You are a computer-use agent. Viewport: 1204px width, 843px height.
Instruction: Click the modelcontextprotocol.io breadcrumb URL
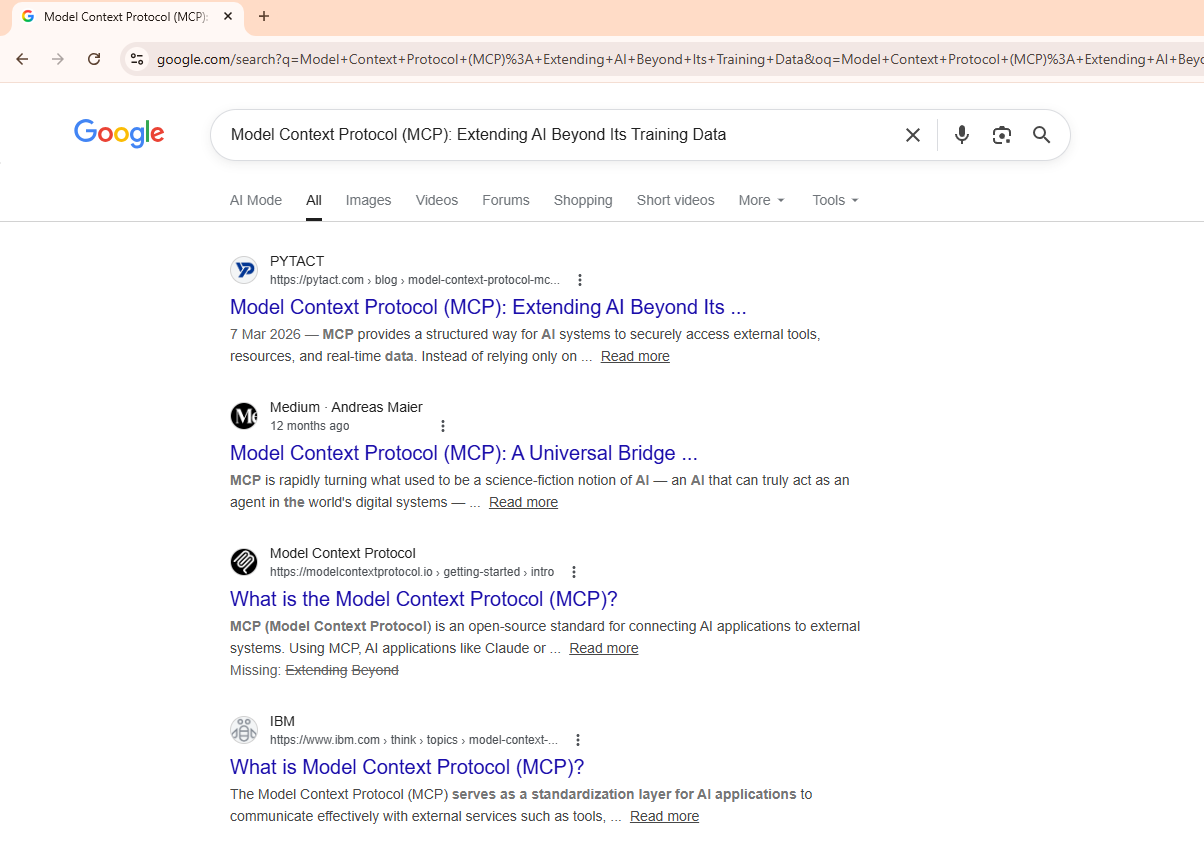pos(412,572)
